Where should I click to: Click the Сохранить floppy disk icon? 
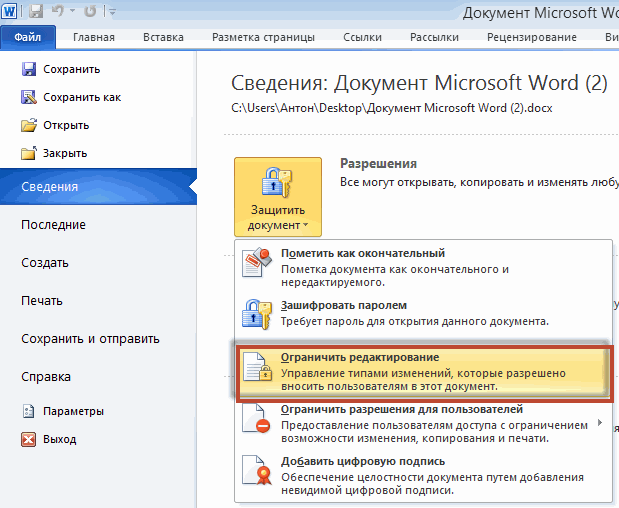tap(28, 69)
